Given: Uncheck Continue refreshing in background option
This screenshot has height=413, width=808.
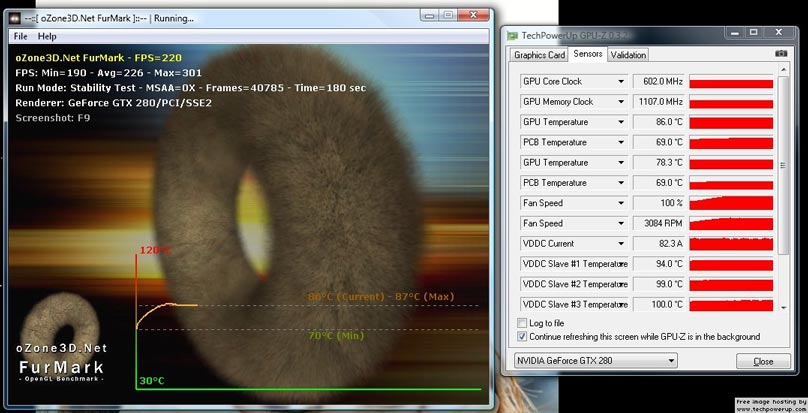Looking at the screenshot, I should pyautogui.click(x=521, y=337).
